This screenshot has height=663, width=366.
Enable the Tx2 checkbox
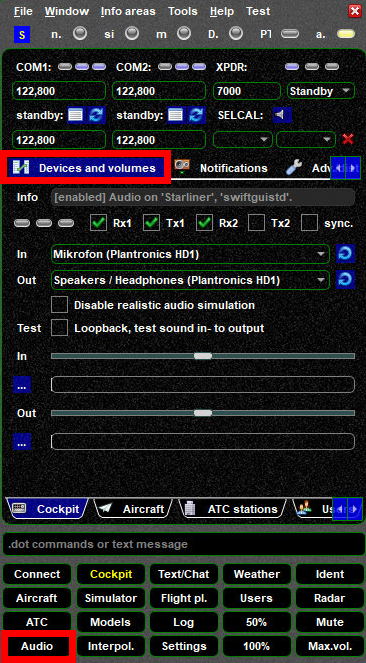pyautogui.click(x=257, y=223)
